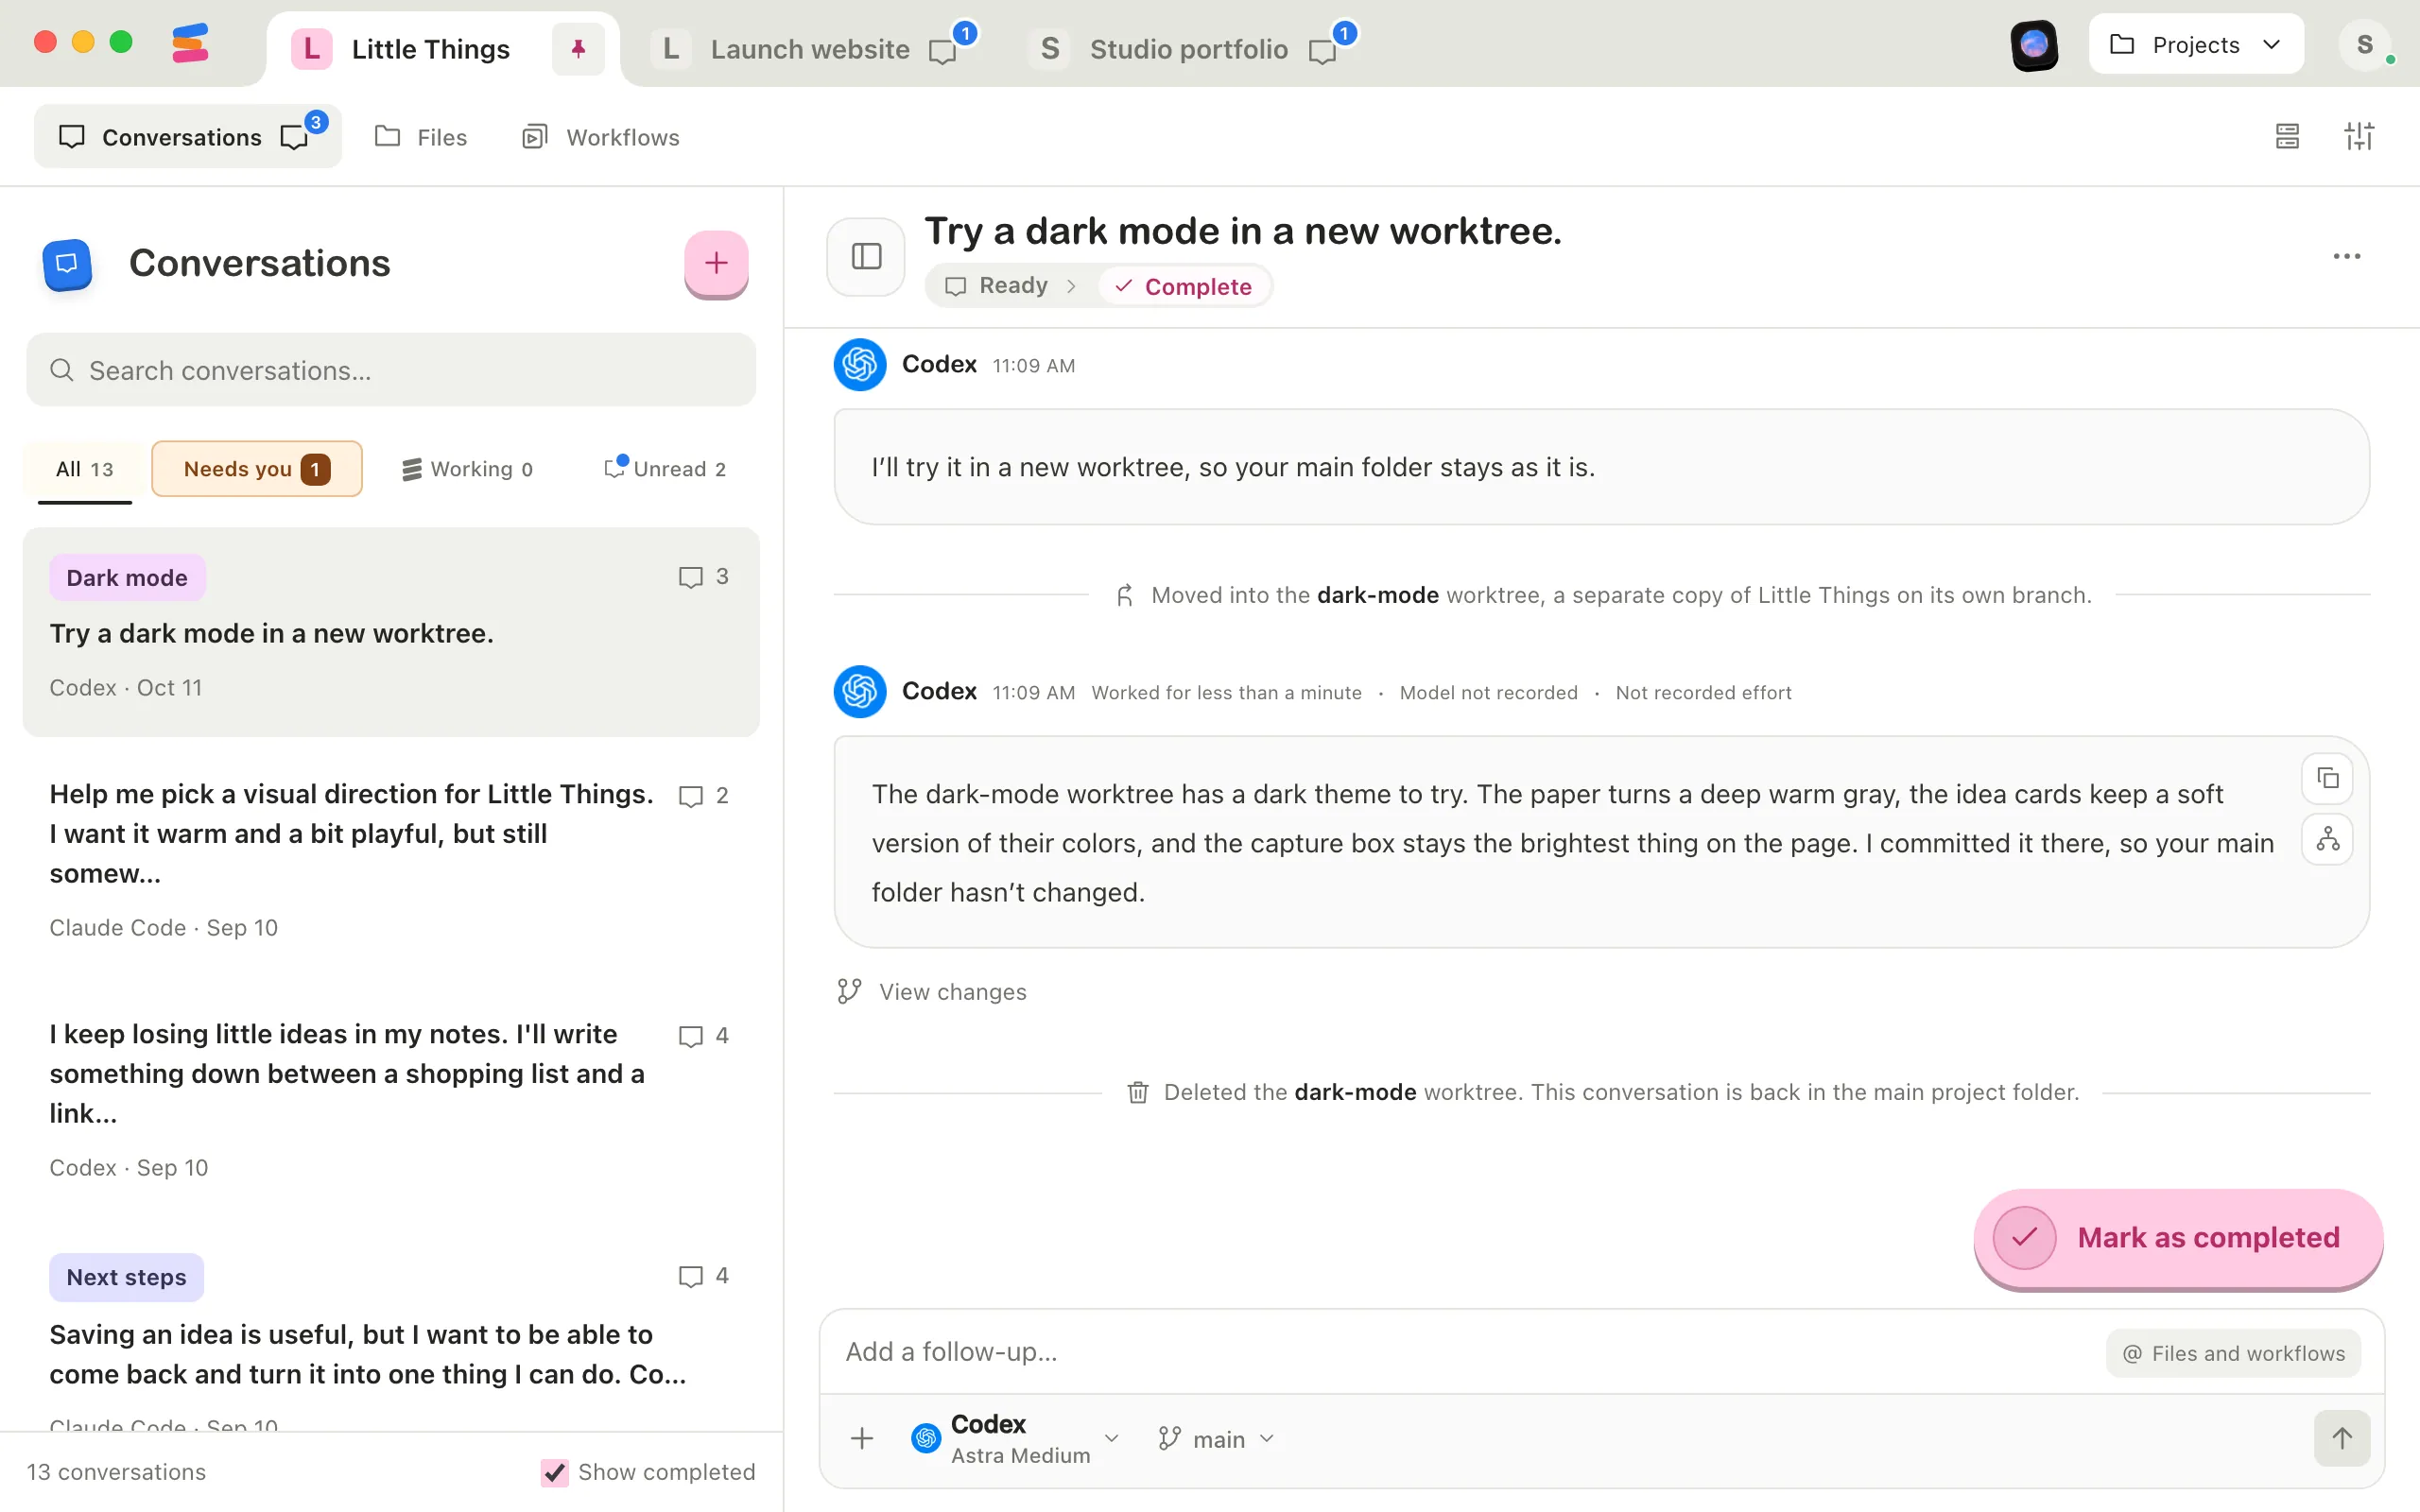This screenshot has width=2420, height=1512.
Task: Start a new conversation with plus button
Action: pyautogui.click(x=716, y=263)
